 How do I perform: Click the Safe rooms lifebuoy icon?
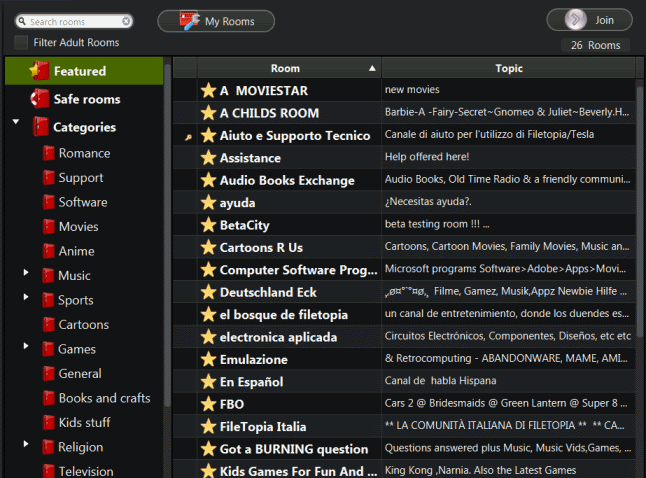point(40,99)
